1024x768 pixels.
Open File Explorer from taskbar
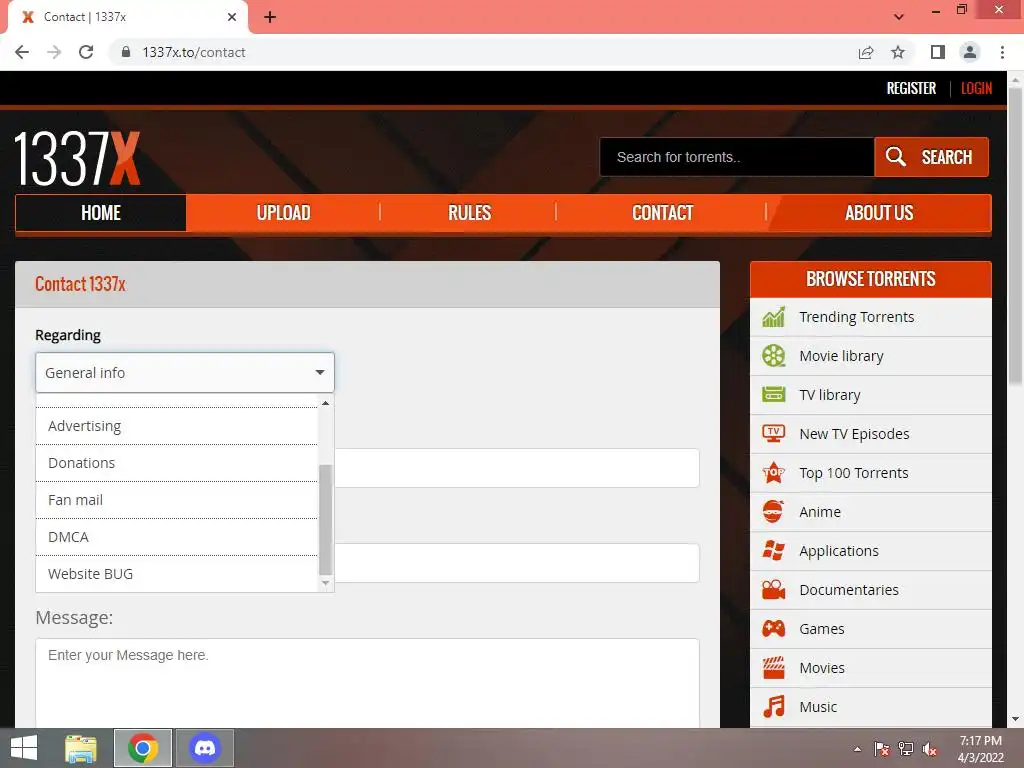81,748
